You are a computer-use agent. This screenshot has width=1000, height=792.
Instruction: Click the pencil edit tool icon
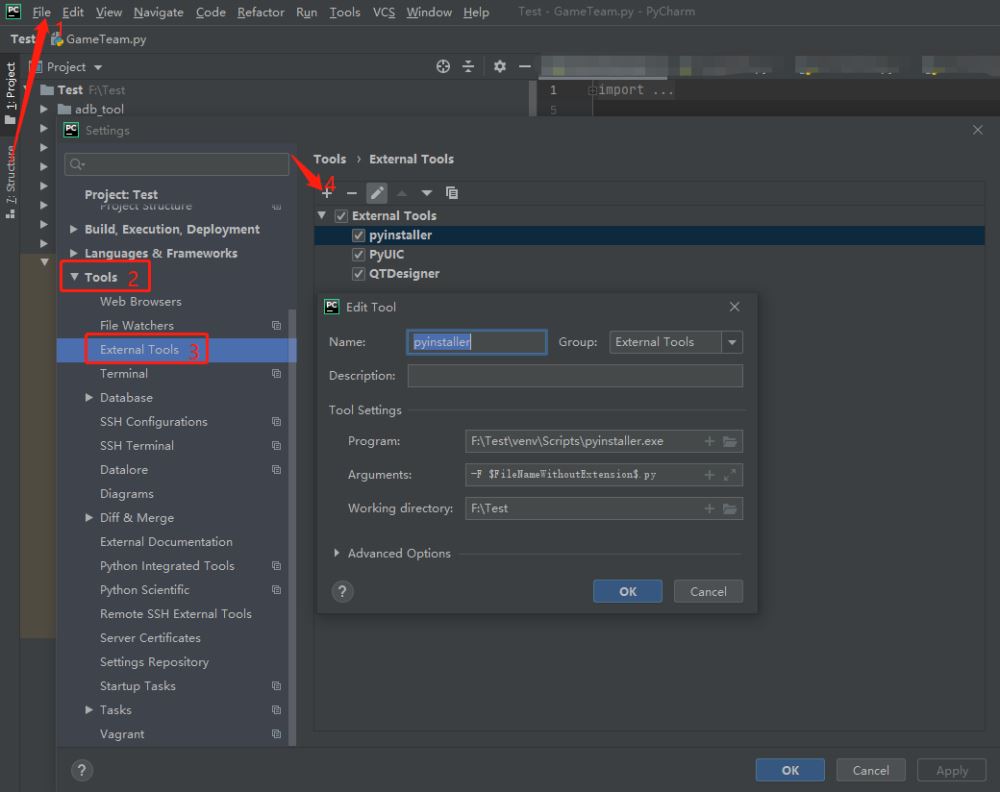(x=377, y=193)
